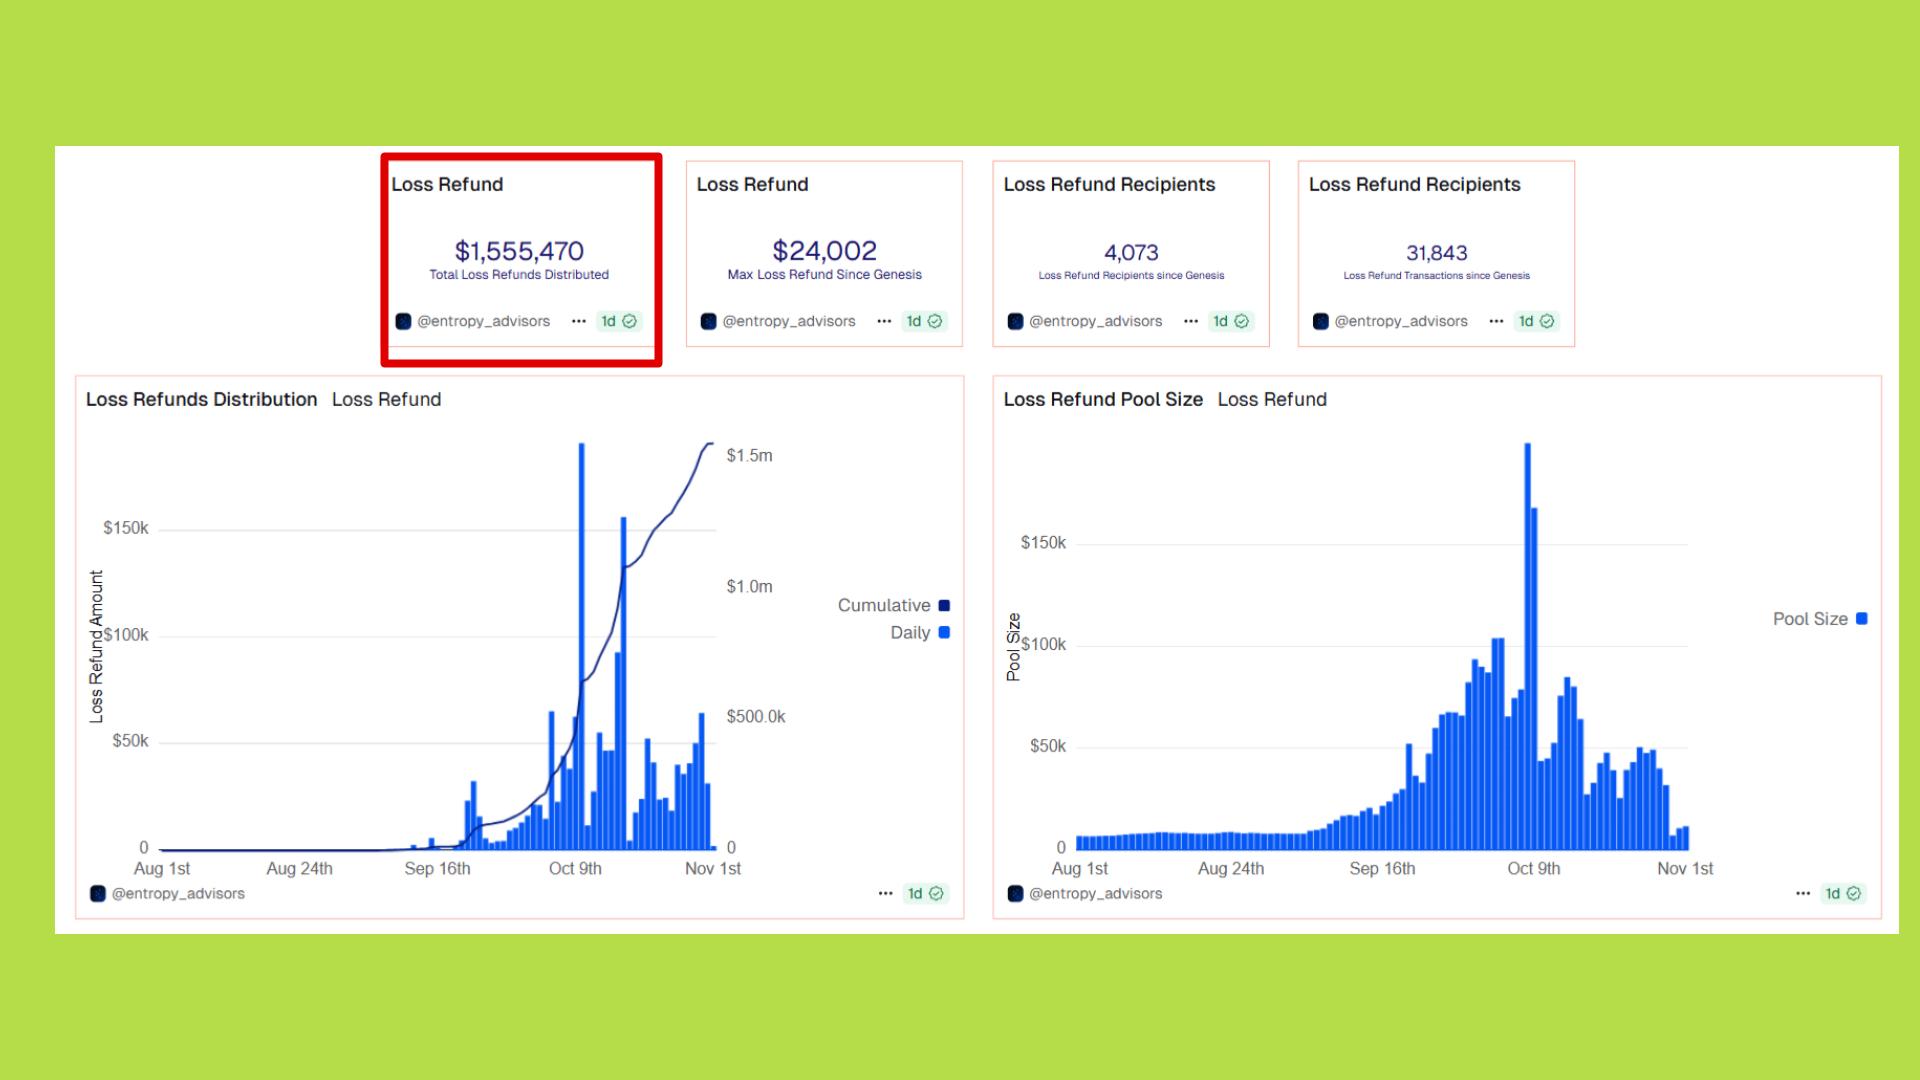
Task: Click 1d badge on Loss Refunds Distribution chart
Action: pos(925,893)
